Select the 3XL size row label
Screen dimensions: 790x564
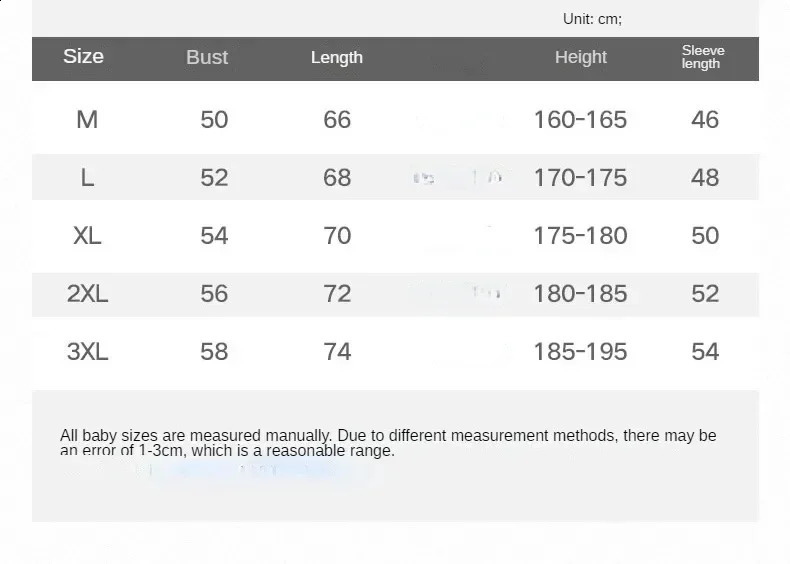click(x=87, y=352)
